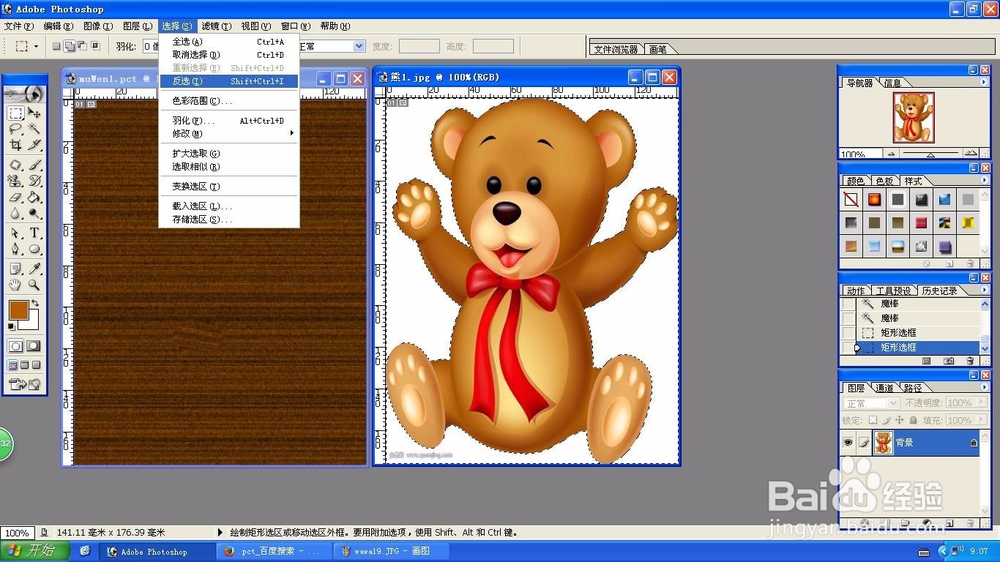This screenshot has height=562, width=1000.
Task: Choose 色彩范围 from the Select menu
Action: (229, 101)
